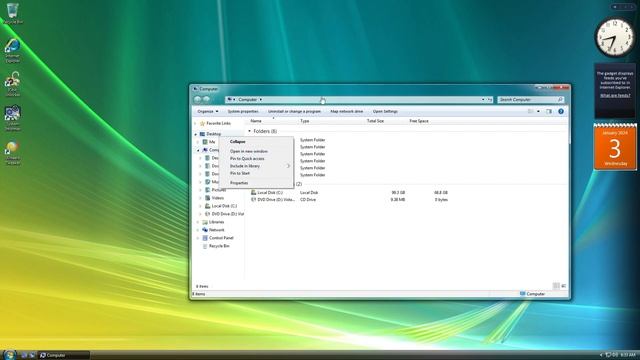Select the Local Disk (C:) drive in file list
The height and width of the screenshot is (360, 640).
(x=267, y=192)
